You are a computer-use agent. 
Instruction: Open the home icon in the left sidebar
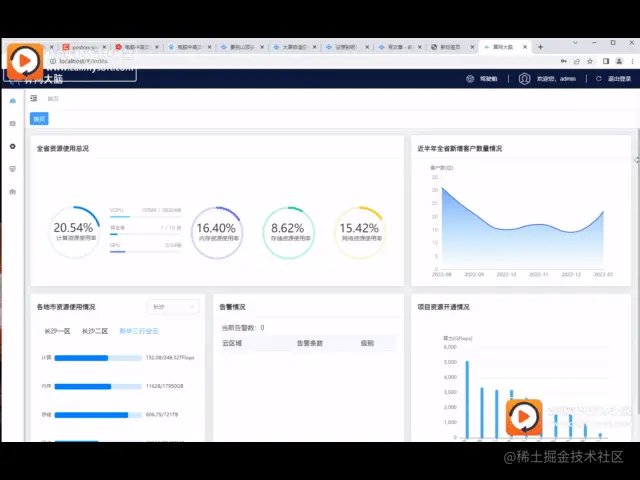click(13, 100)
